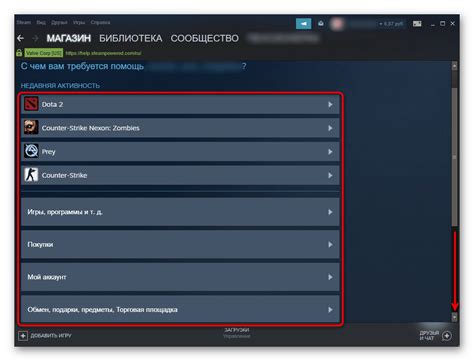This screenshot has height=361, width=474.
Task: Switch to the БИБЛИОТЕКА tab
Action: pos(131,38)
